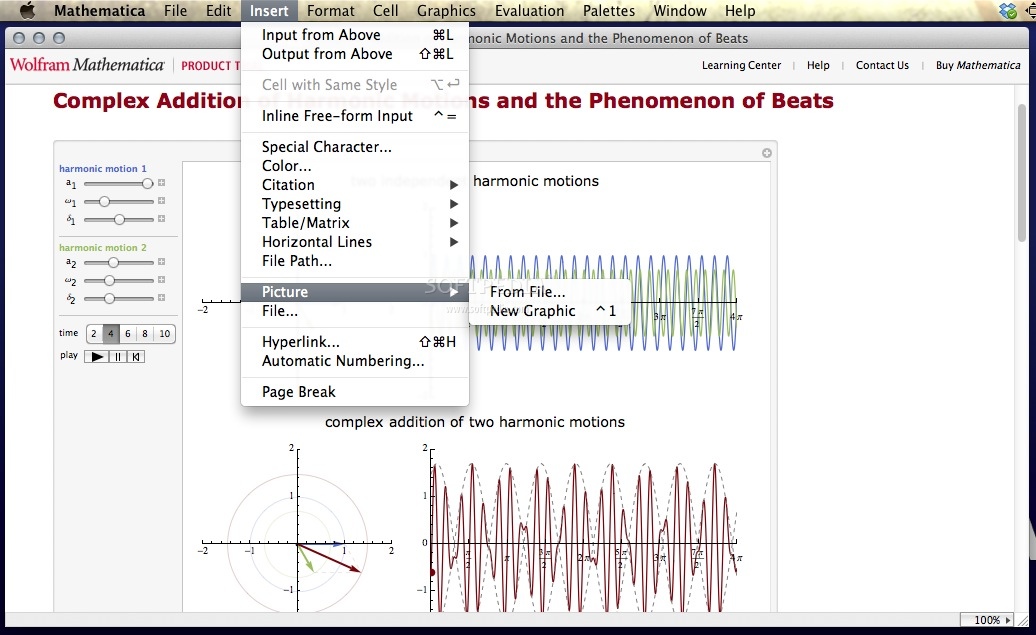Click the rightmost icon in the system menu bar
Viewport: 1036px width, 635px height.
point(1030,11)
